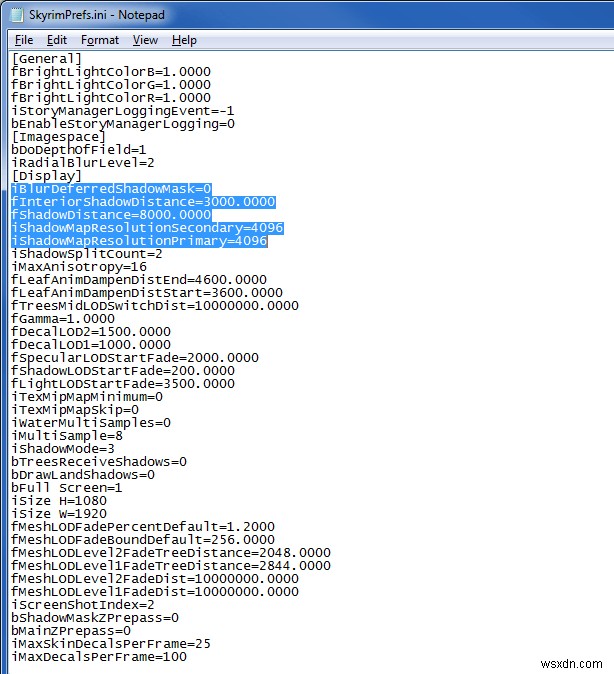Click the bDrawLandShadows=0 line
This screenshot has height=674, width=614.
pos(83,475)
